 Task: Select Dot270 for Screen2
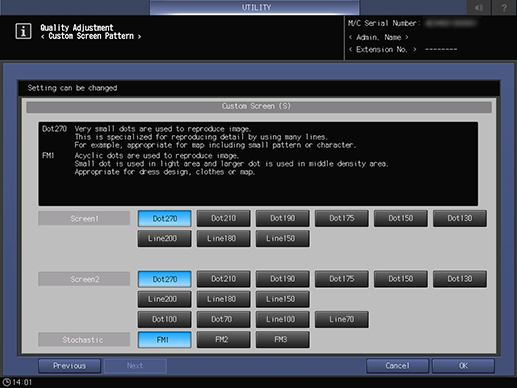165,279
